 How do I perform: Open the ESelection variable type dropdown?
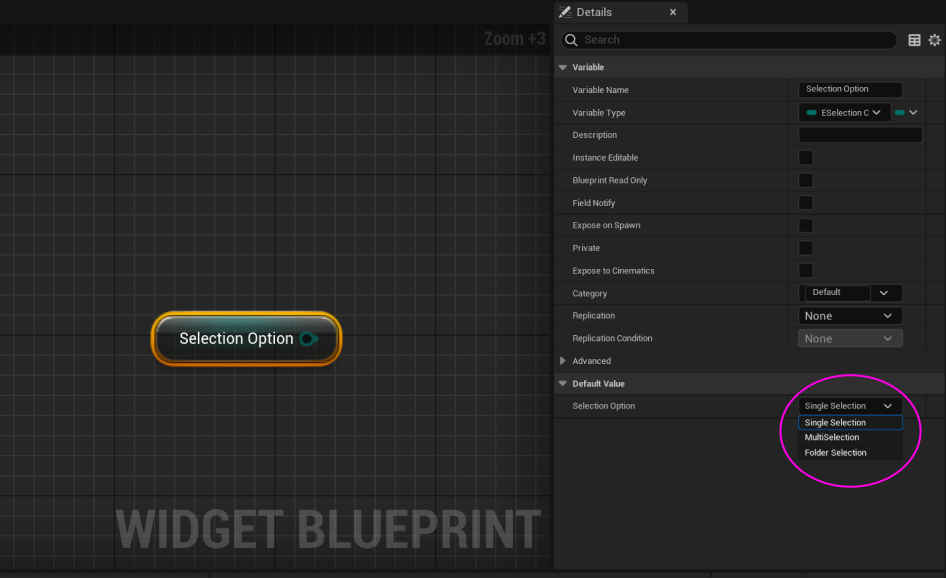coord(845,113)
